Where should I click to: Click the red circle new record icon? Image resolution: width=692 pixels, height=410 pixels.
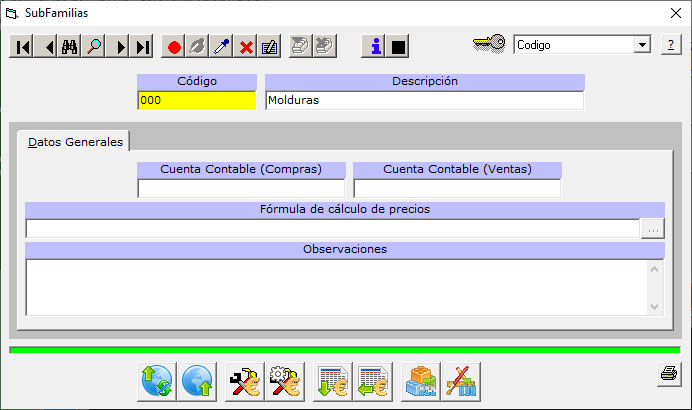(174, 47)
